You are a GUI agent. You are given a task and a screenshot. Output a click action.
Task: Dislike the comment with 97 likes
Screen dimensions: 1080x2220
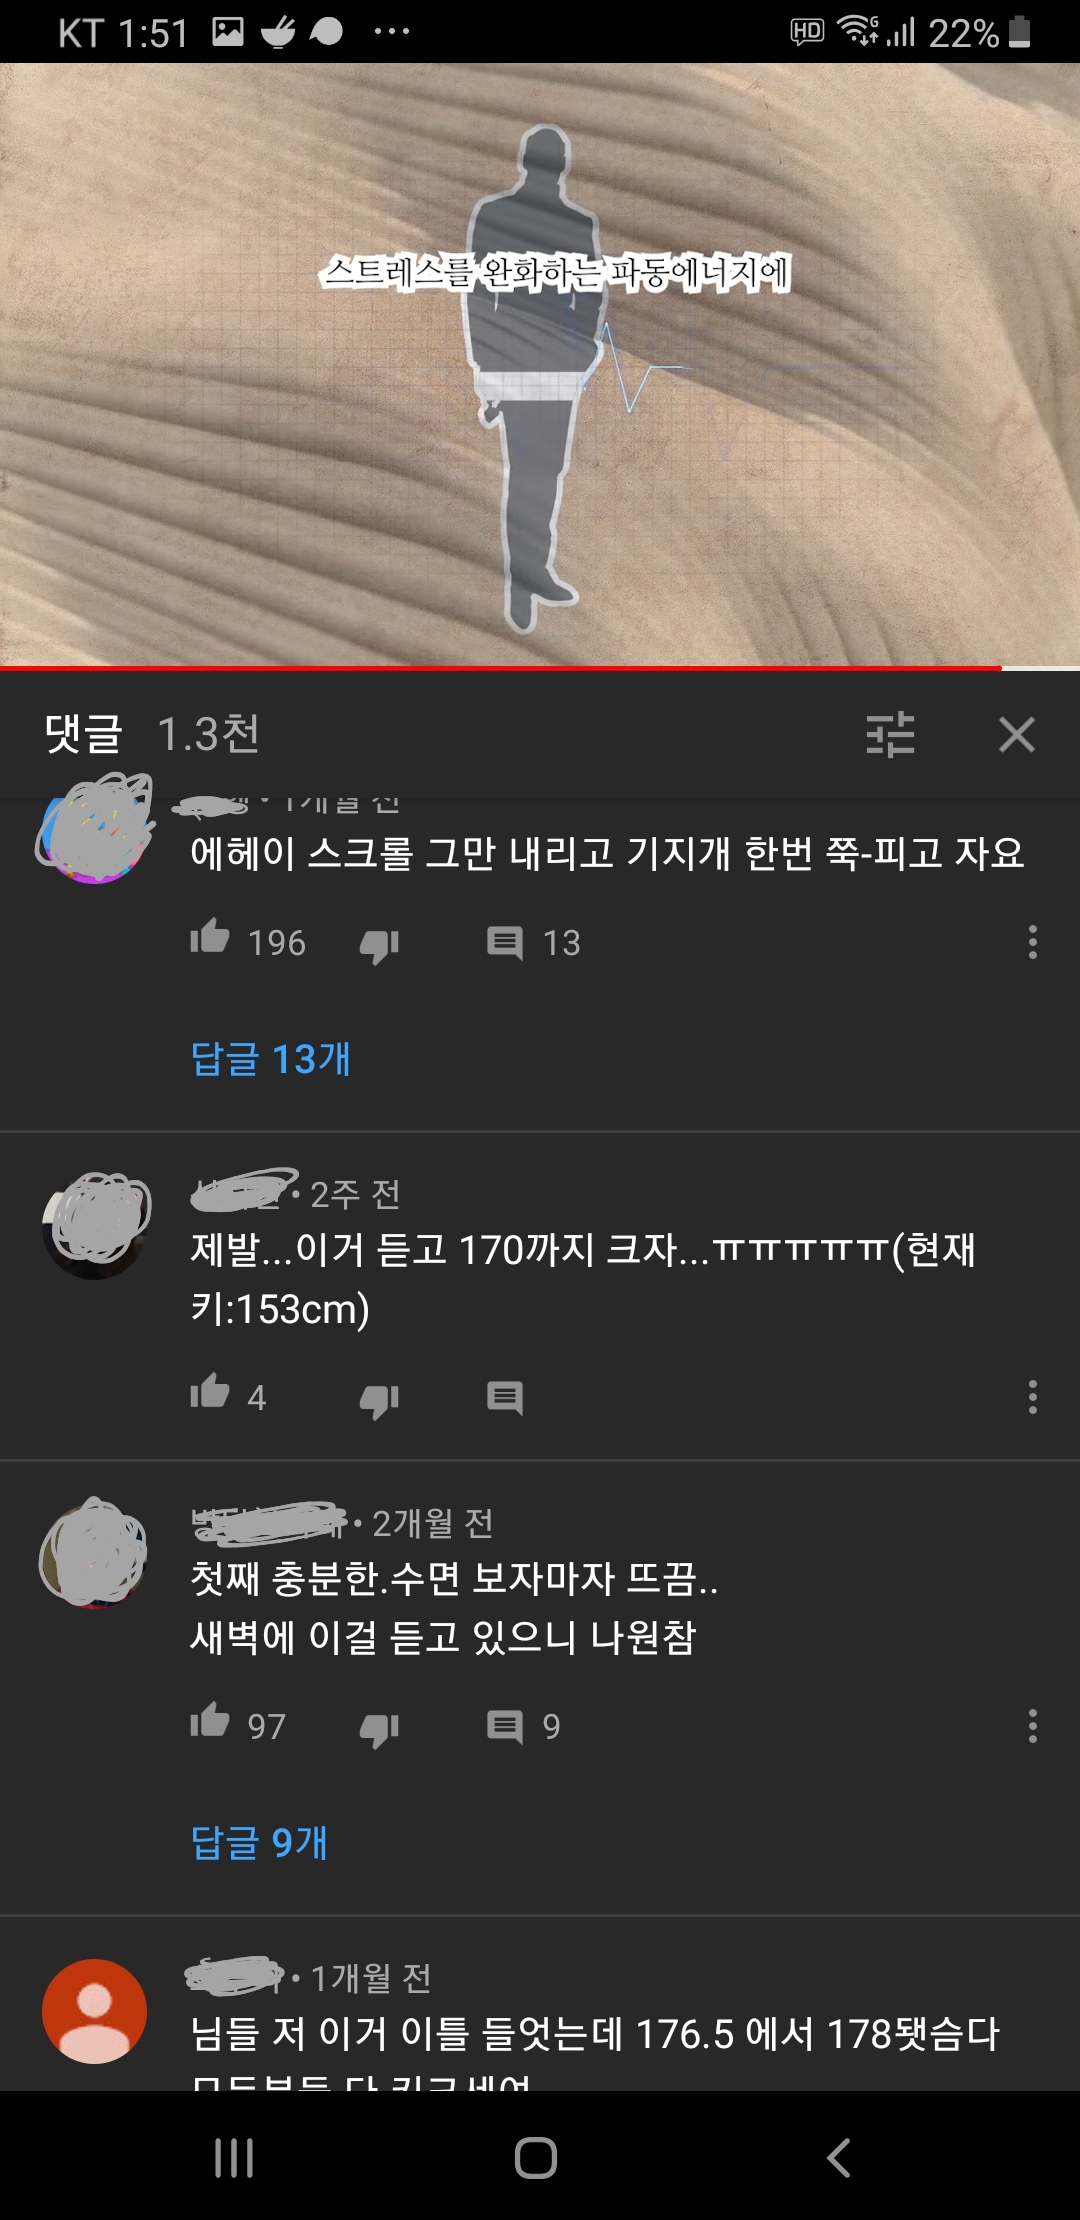pyautogui.click(x=380, y=1729)
